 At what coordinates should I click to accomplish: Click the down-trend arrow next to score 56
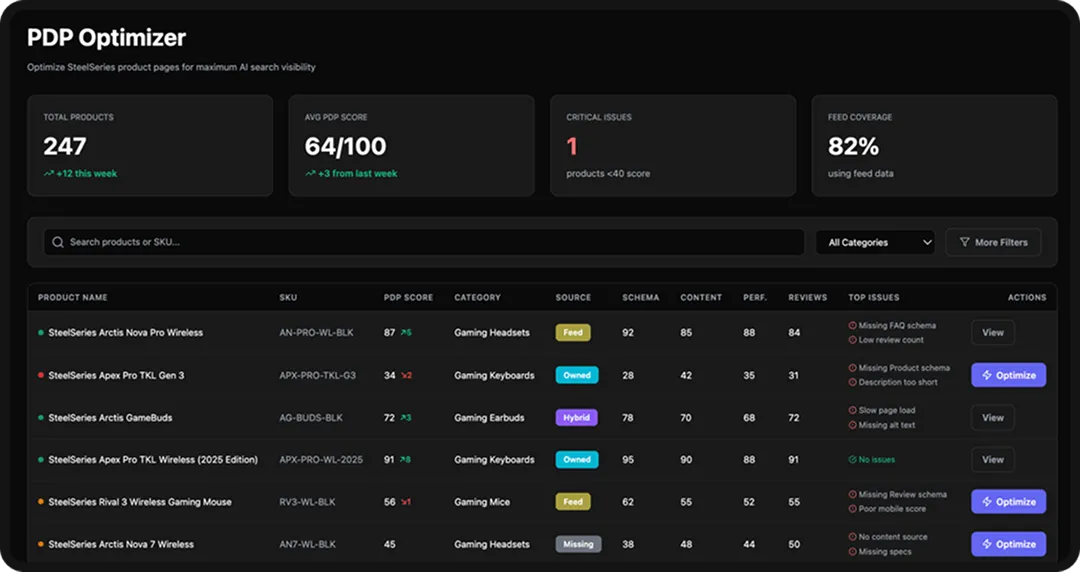coord(406,502)
